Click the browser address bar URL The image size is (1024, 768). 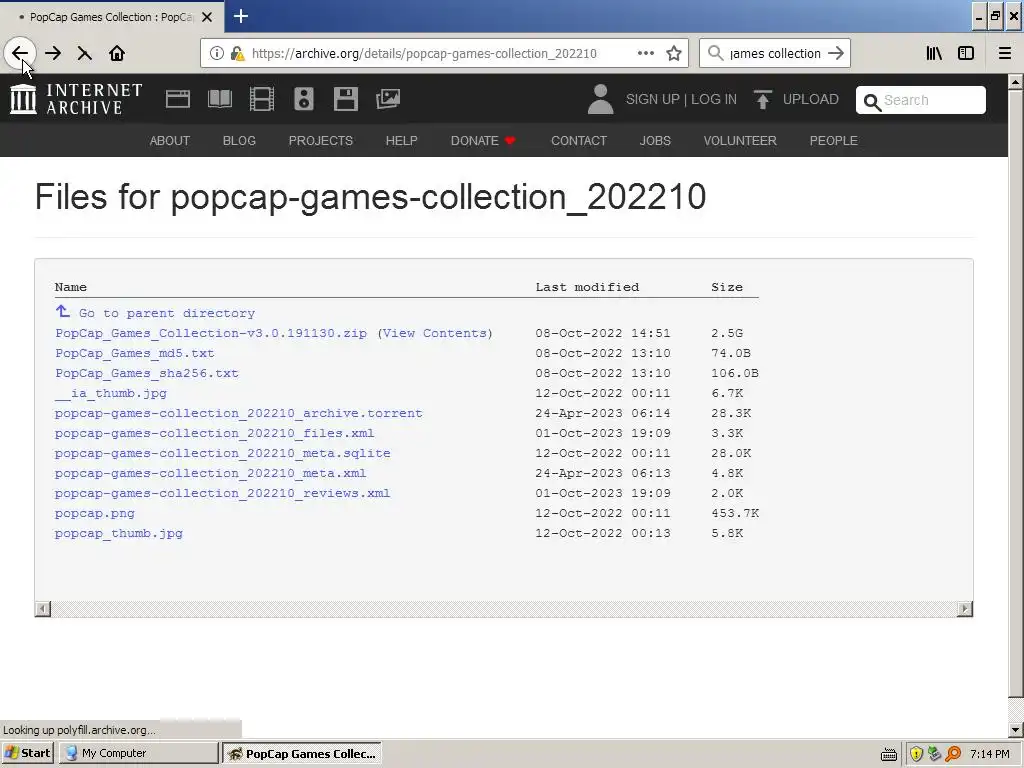point(424,54)
